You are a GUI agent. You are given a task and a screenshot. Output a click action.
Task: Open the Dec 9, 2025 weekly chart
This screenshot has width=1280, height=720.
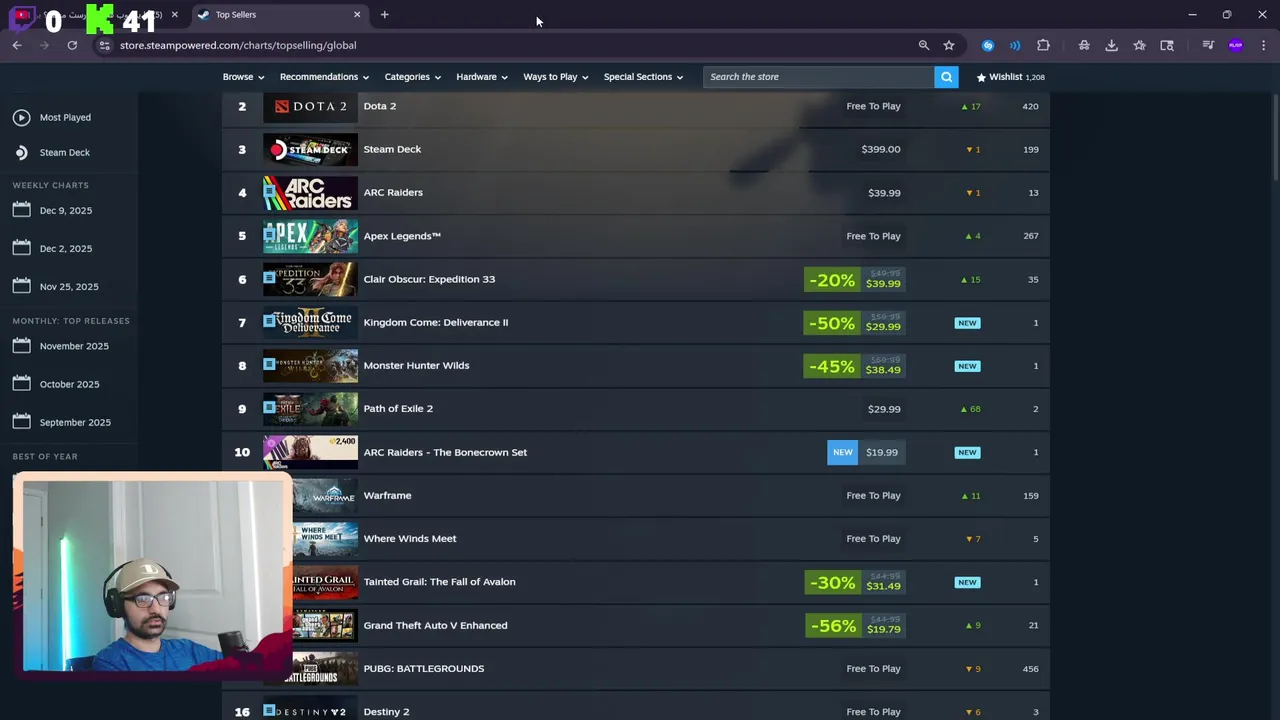(x=66, y=210)
